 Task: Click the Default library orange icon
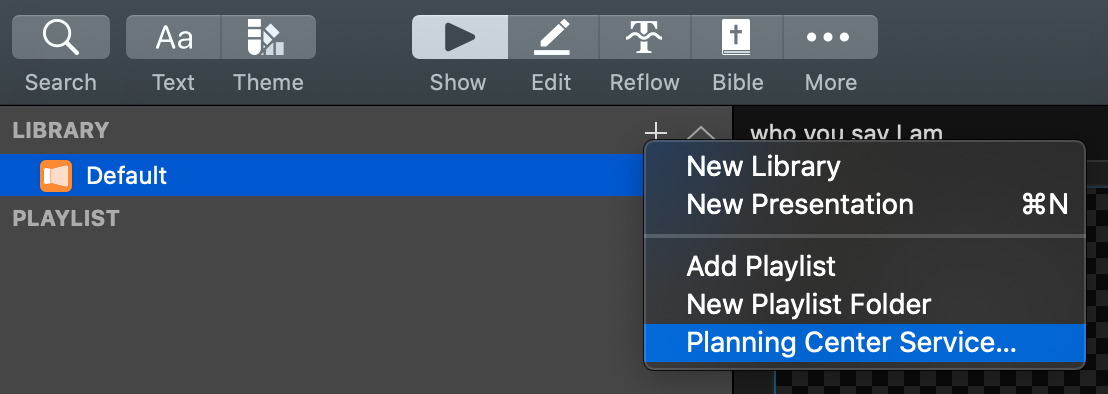click(56, 176)
